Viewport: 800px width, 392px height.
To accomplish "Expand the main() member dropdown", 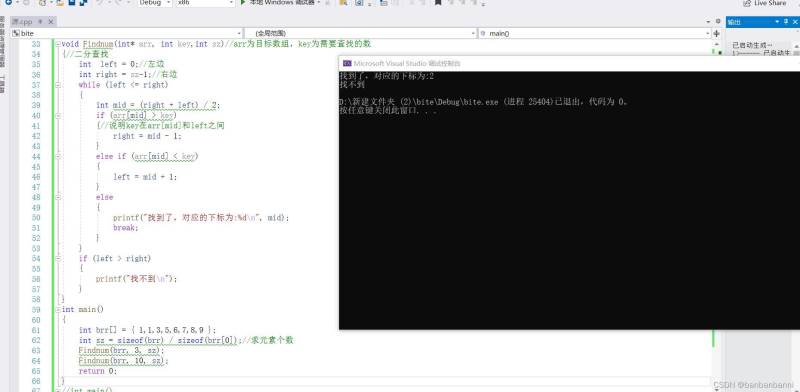I will (595, 33).
